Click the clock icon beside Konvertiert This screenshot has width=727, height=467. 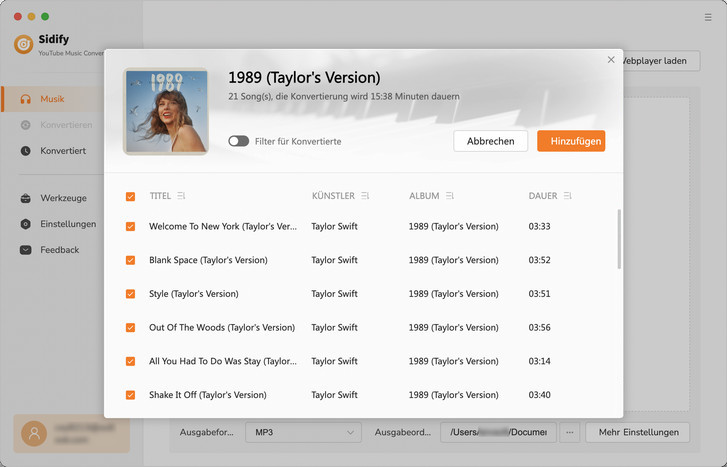click(x=26, y=151)
